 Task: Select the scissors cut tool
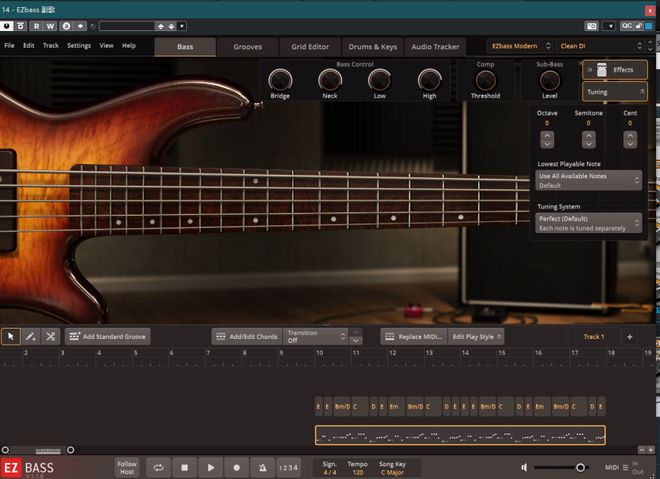50,337
